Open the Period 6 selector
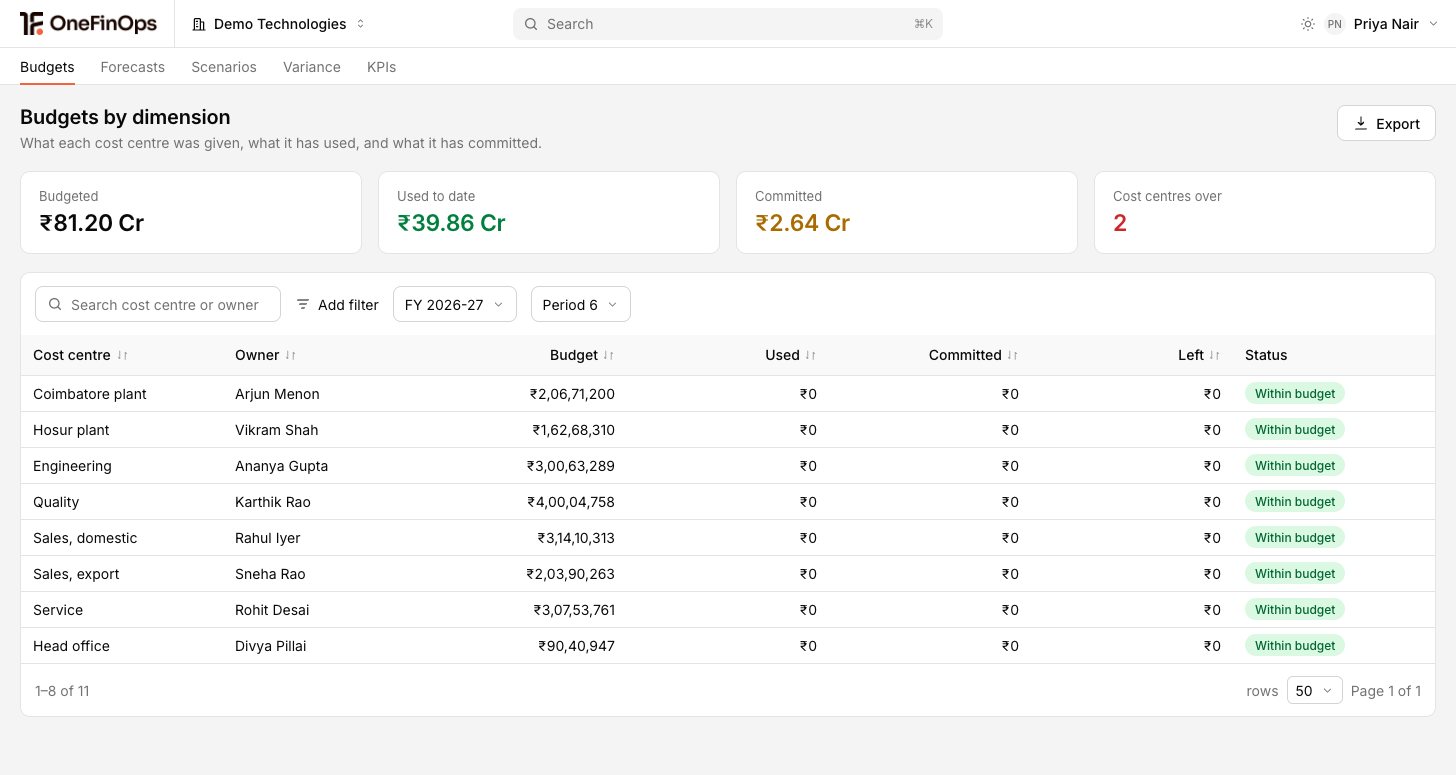 click(x=581, y=305)
